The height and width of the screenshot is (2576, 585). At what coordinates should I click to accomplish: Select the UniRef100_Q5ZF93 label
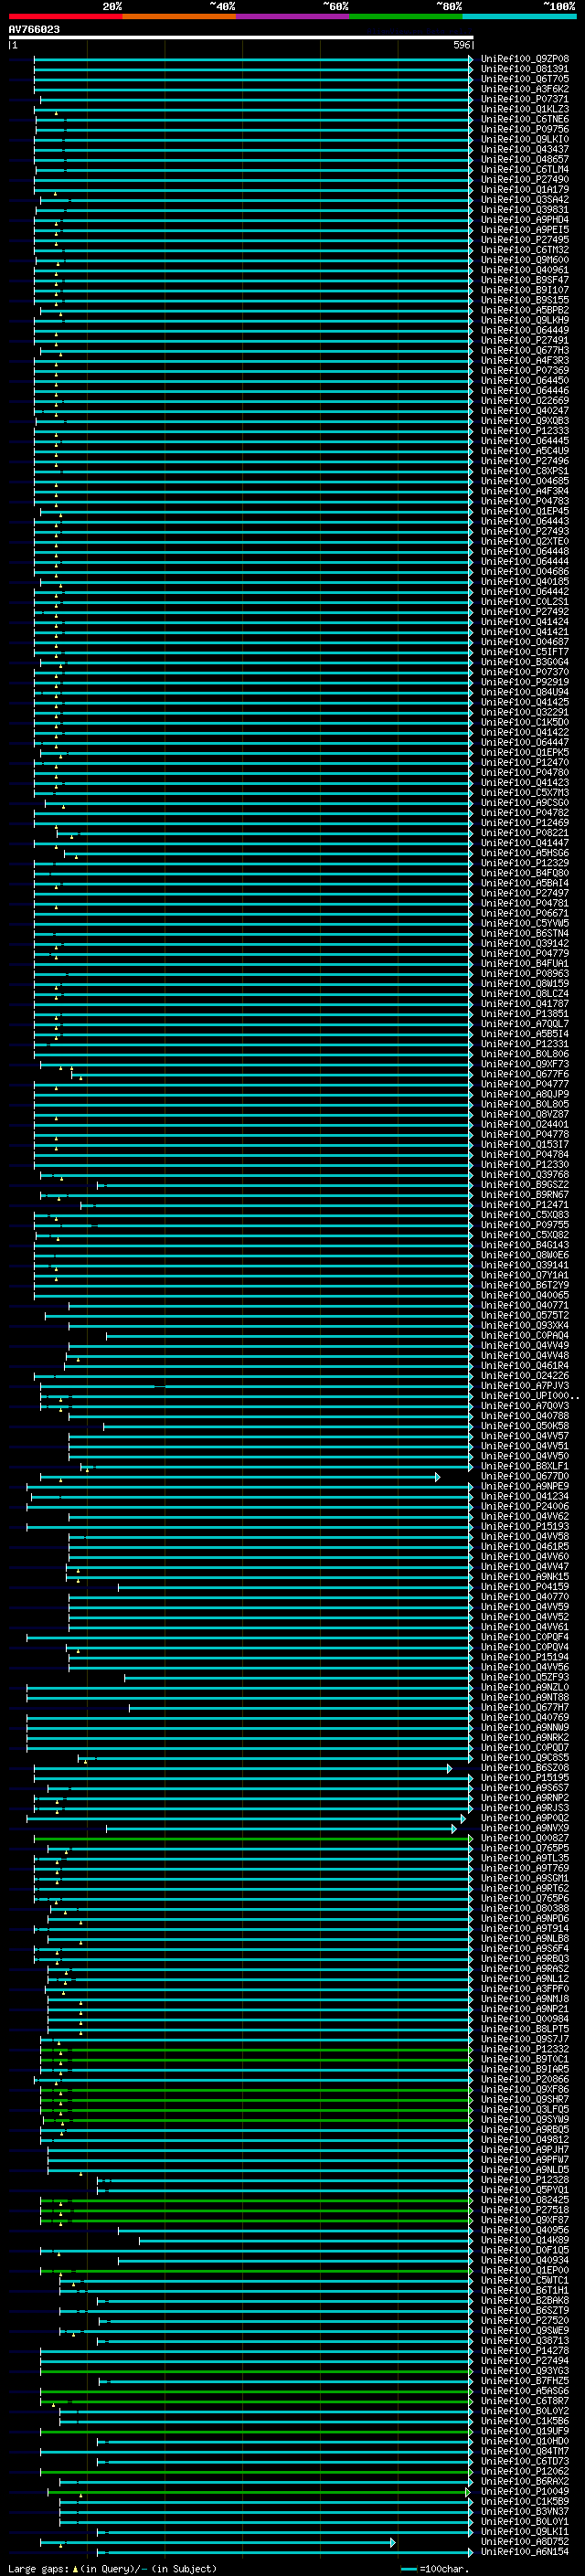(525, 1677)
